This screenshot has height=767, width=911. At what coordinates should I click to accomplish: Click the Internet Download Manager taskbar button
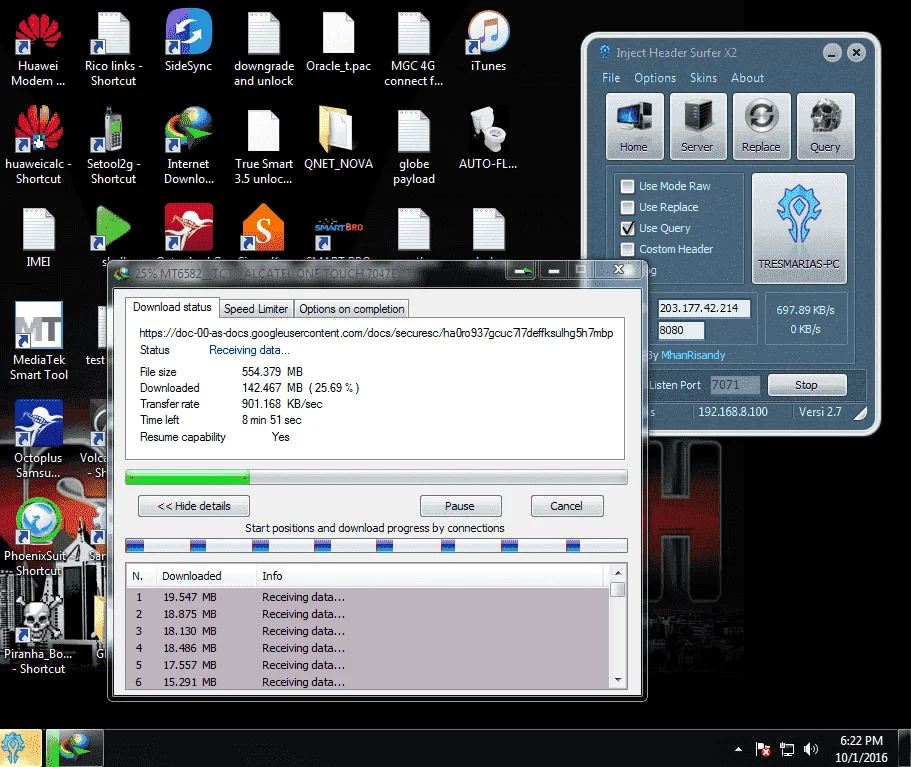pos(75,748)
